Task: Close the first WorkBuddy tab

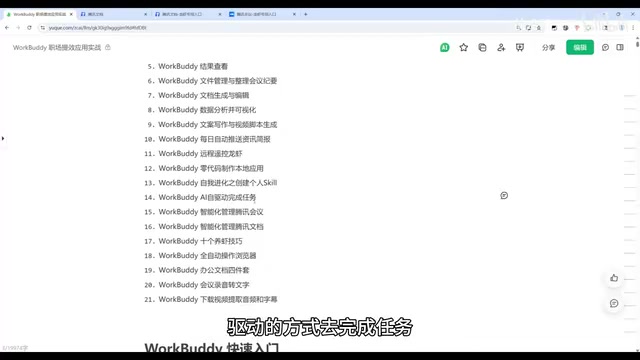Action: click(x=71, y=14)
